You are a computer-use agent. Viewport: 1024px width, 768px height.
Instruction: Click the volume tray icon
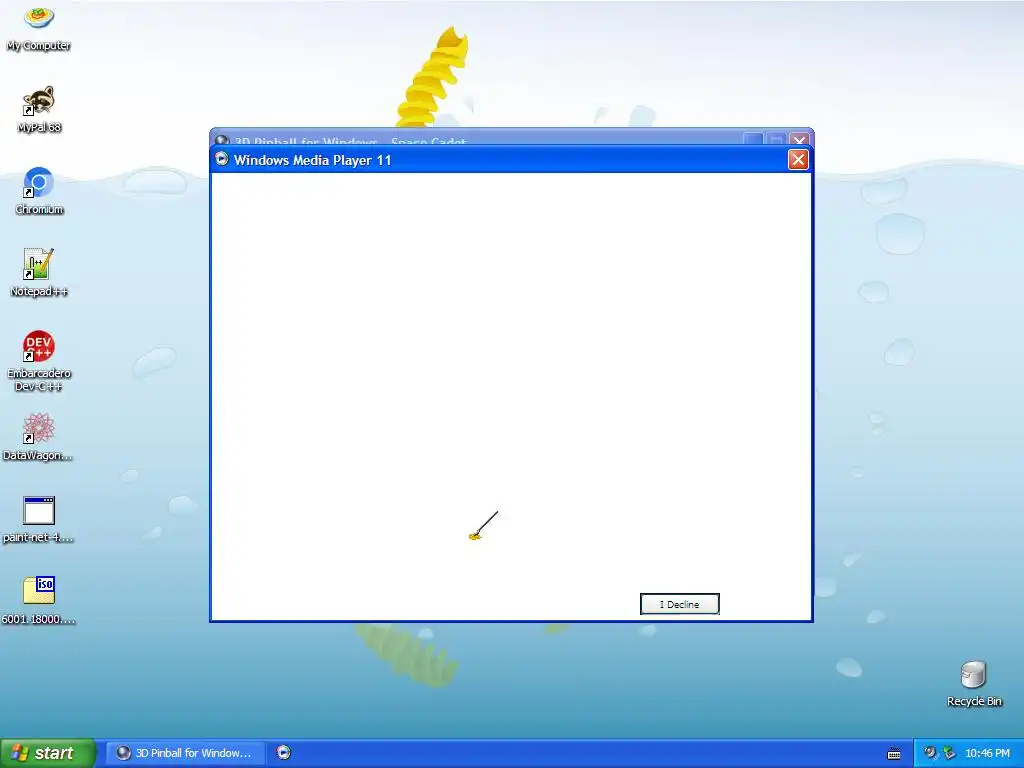(930, 753)
